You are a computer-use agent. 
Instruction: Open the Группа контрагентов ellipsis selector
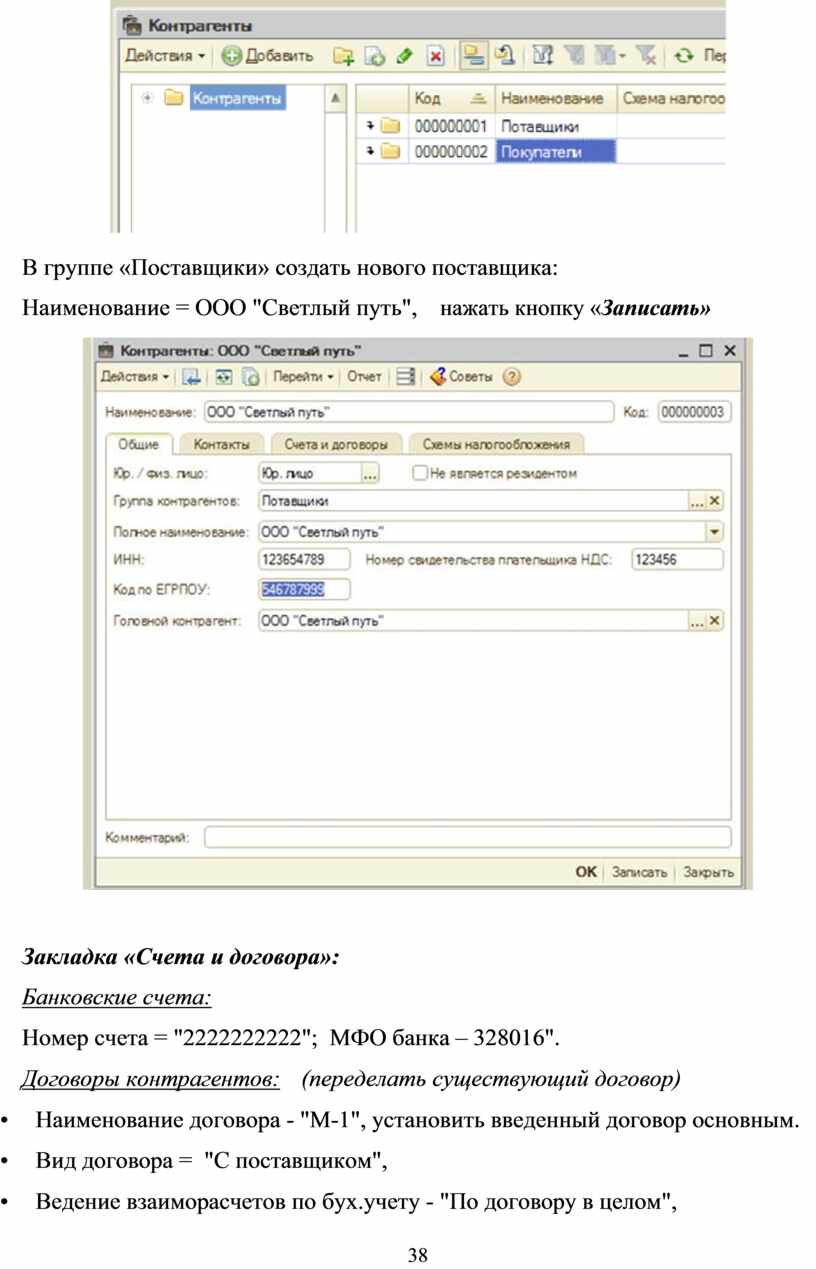tap(698, 502)
